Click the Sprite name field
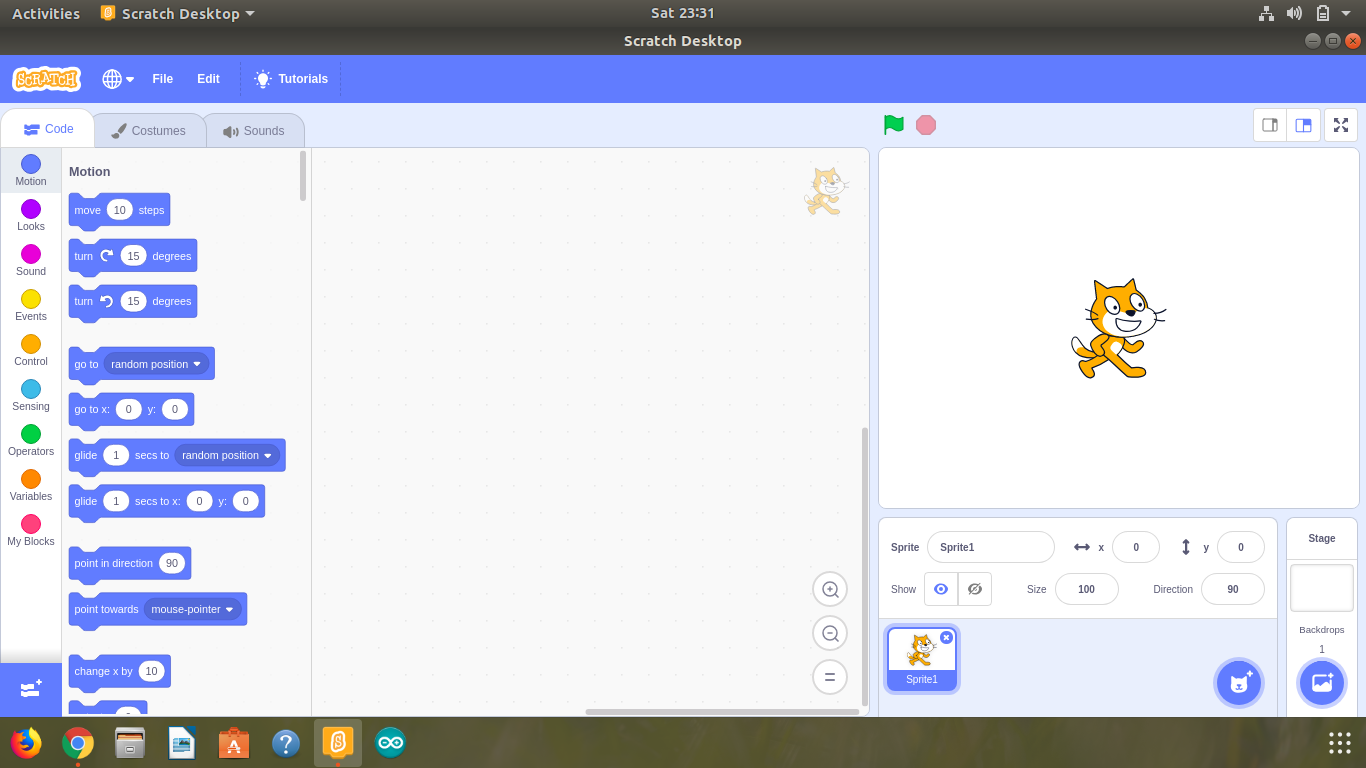Screen dimensions: 1366x768 991,547
